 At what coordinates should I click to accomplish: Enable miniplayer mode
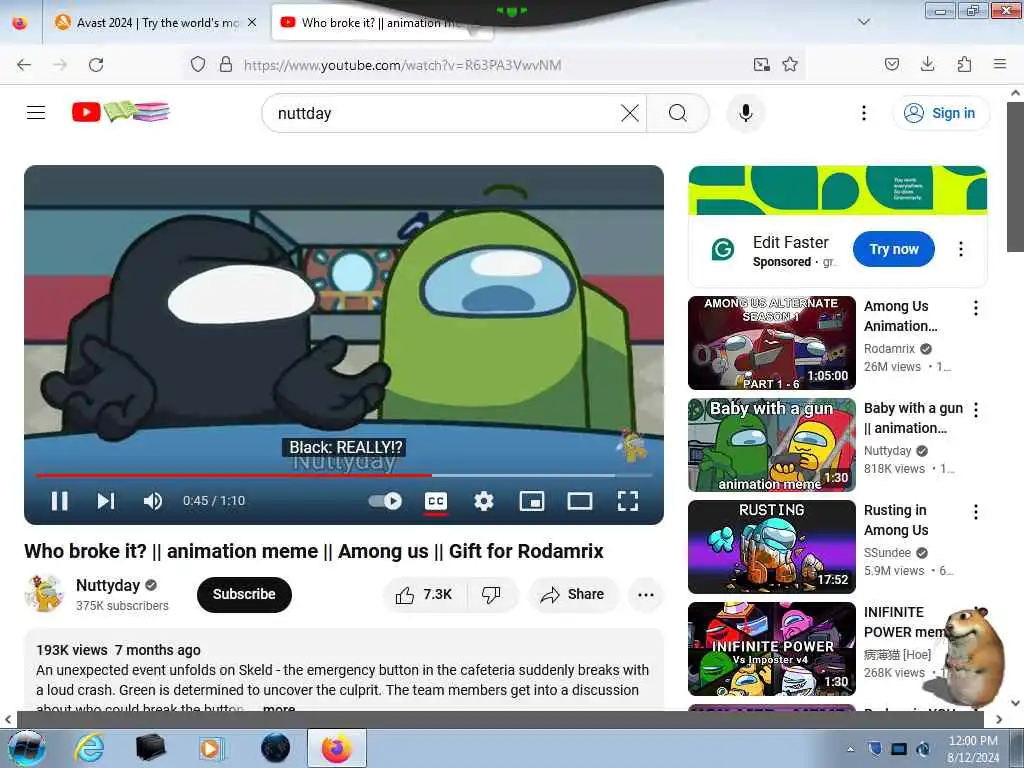532,501
